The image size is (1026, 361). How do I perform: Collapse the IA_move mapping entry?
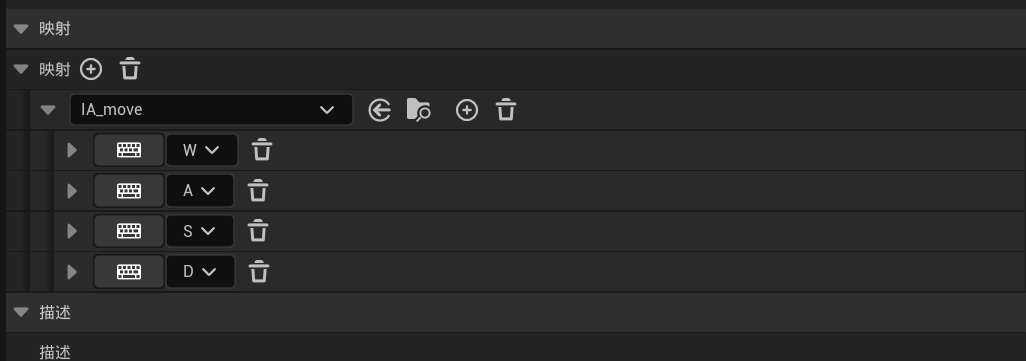point(48,110)
